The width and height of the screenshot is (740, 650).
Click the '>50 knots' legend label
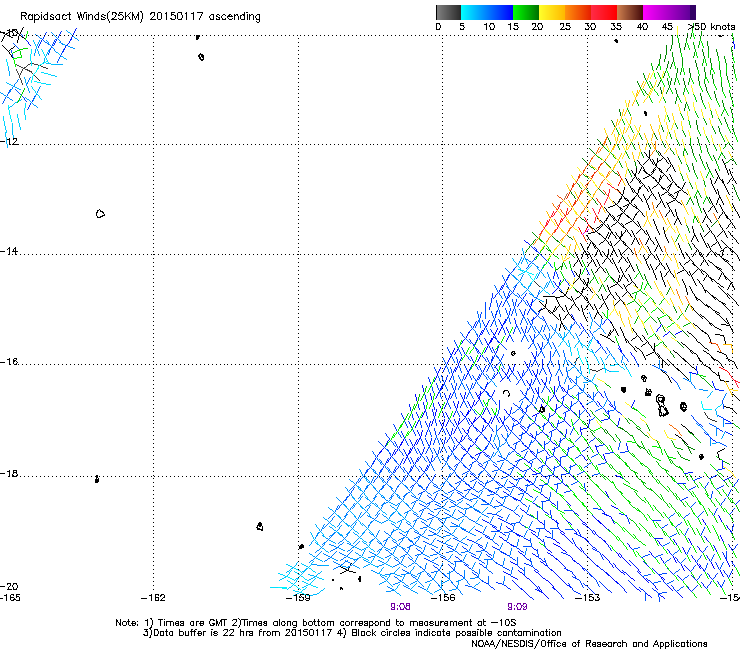(712, 27)
